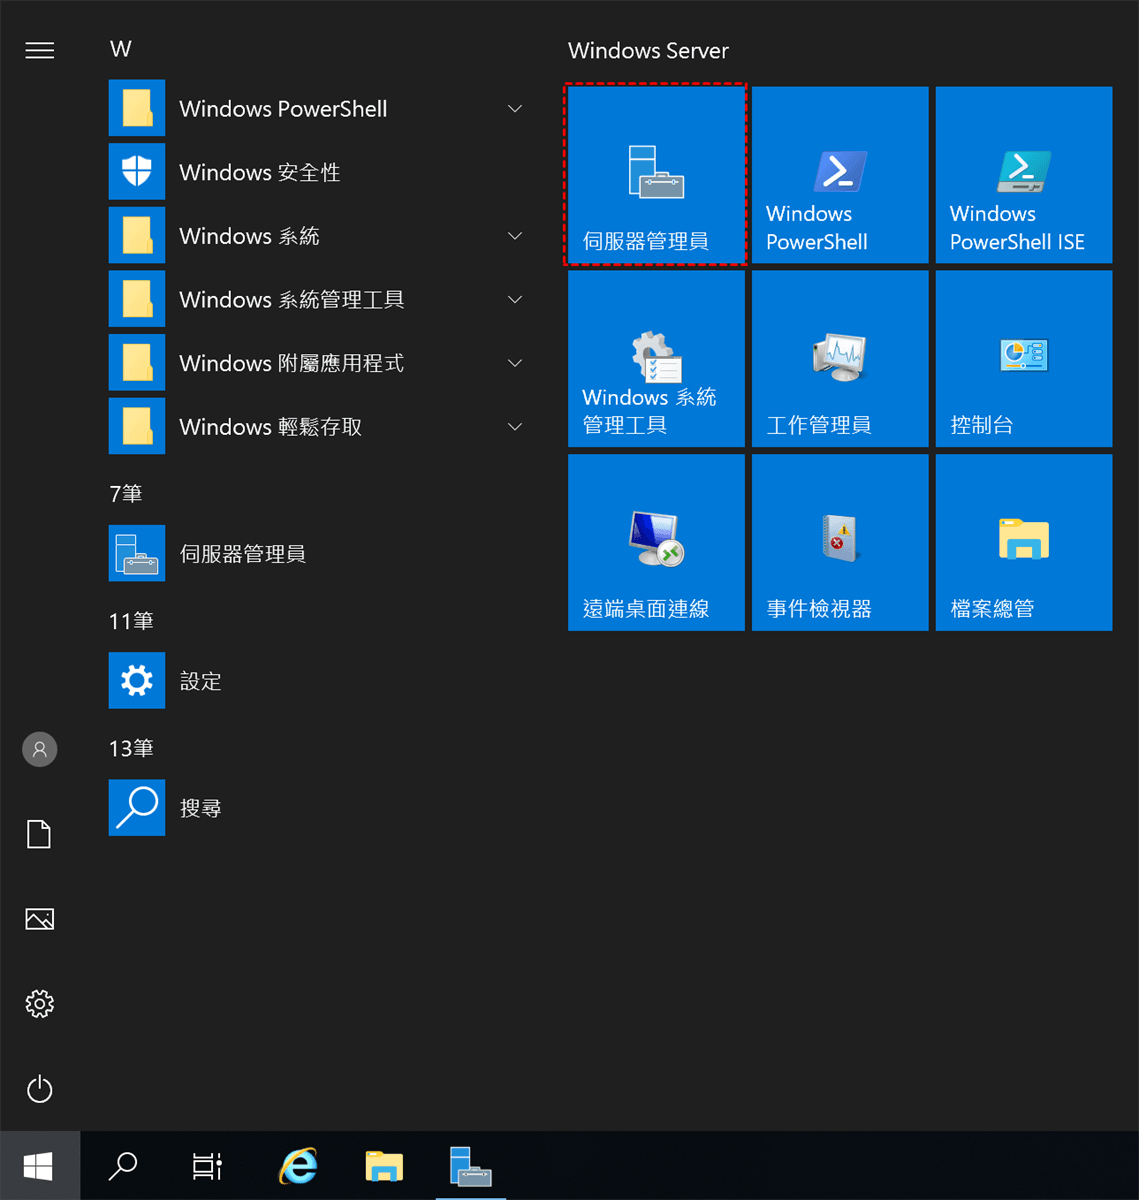Image resolution: width=1139 pixels, height=1200 pixels.
Task: Open the Windows PowerShell ISE tile
Action: pyautogui.click(x=1023, y=175)
